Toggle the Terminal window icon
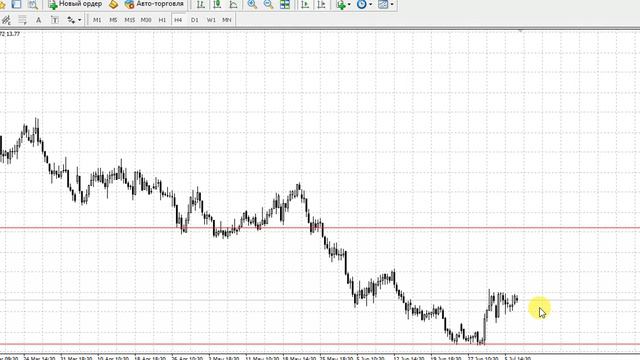This screenshot has height=360, width=640. (x=16, y=4)
